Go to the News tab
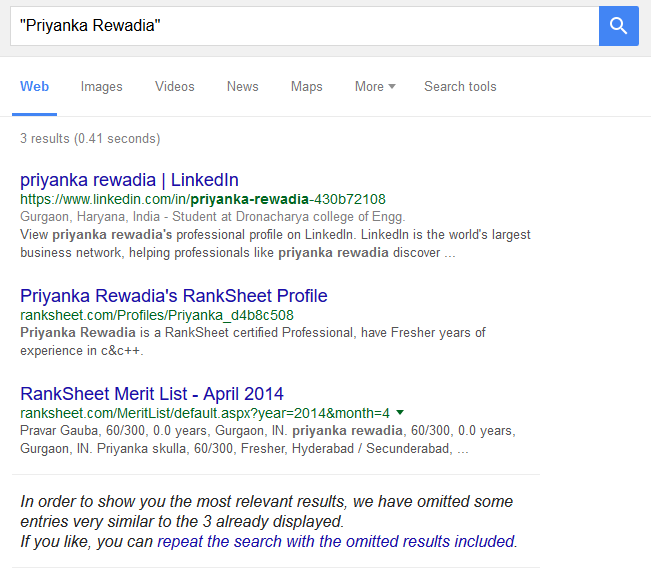651x573 pixels. point(242,86)
